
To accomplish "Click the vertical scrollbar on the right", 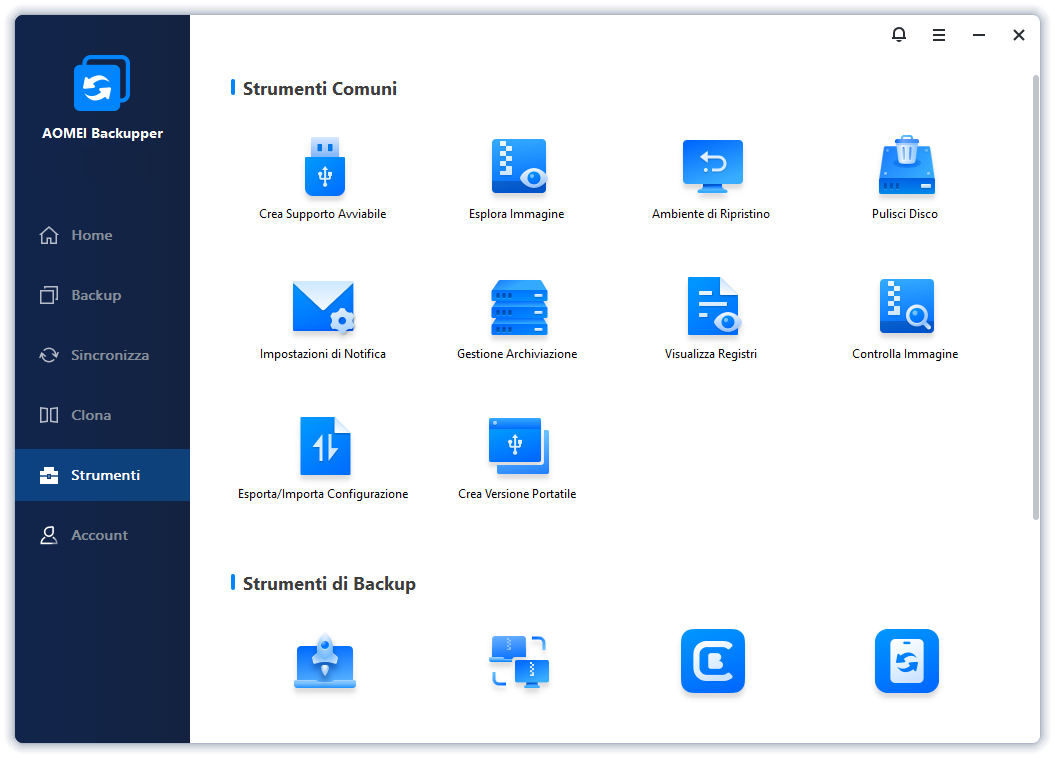I will coord(1035,300).
